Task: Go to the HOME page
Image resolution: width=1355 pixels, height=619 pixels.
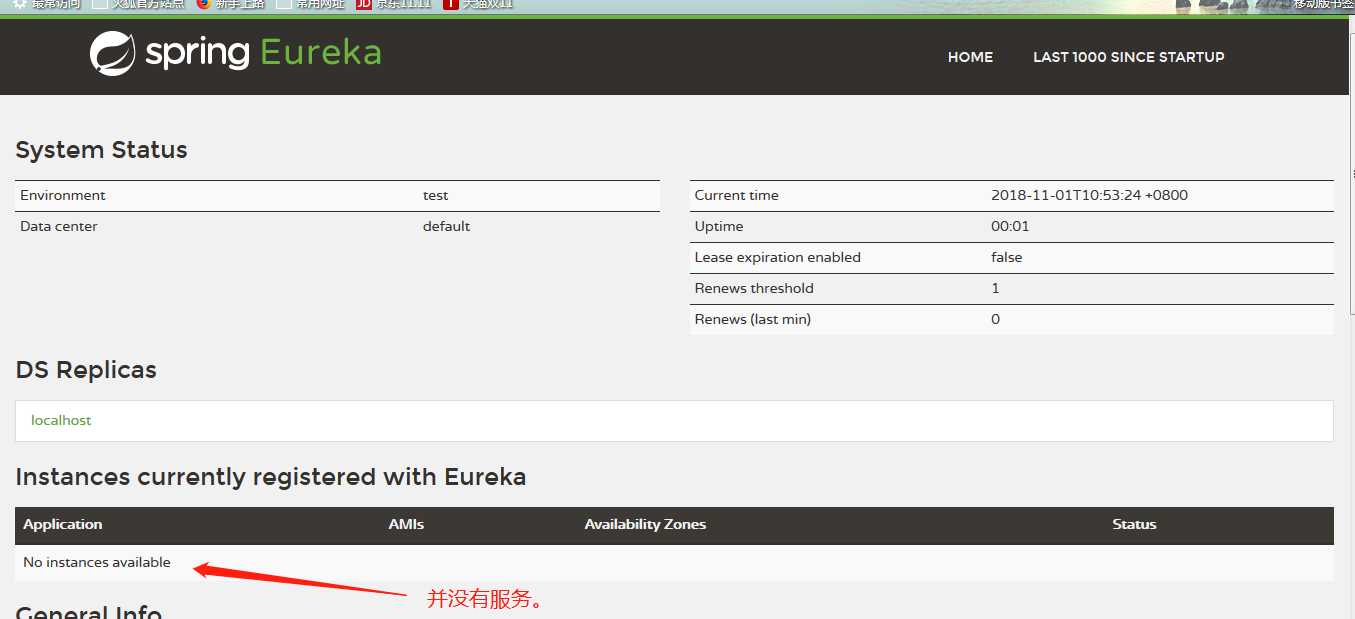Action: [970, 57]
